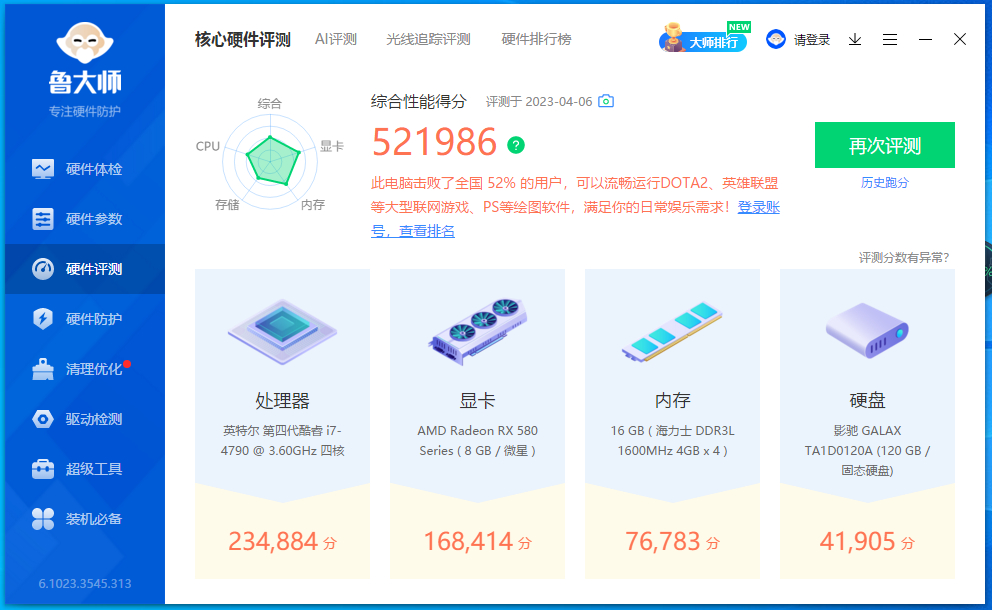Open 驱动检测 in the sidebar
This screenshot has height=610, width=992.
(x=85, y=419)
